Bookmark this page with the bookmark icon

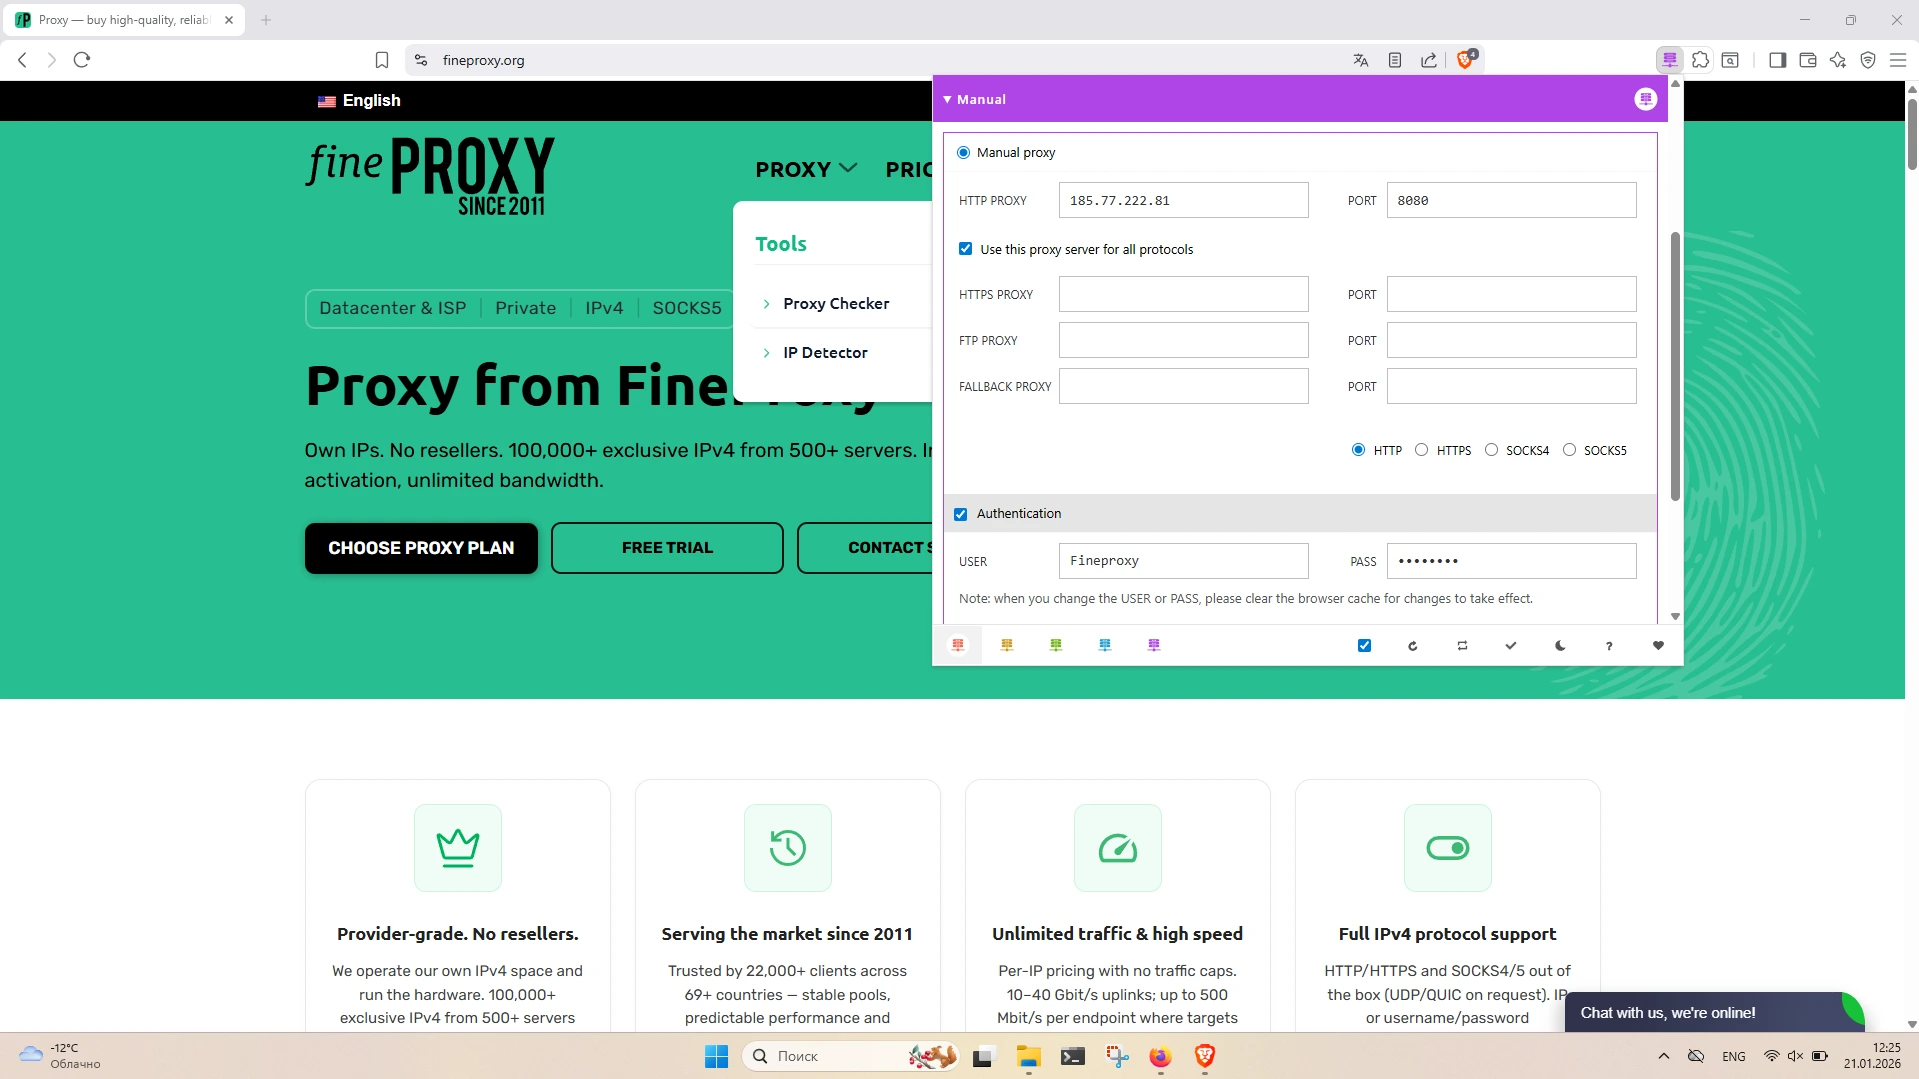point(382,60)
